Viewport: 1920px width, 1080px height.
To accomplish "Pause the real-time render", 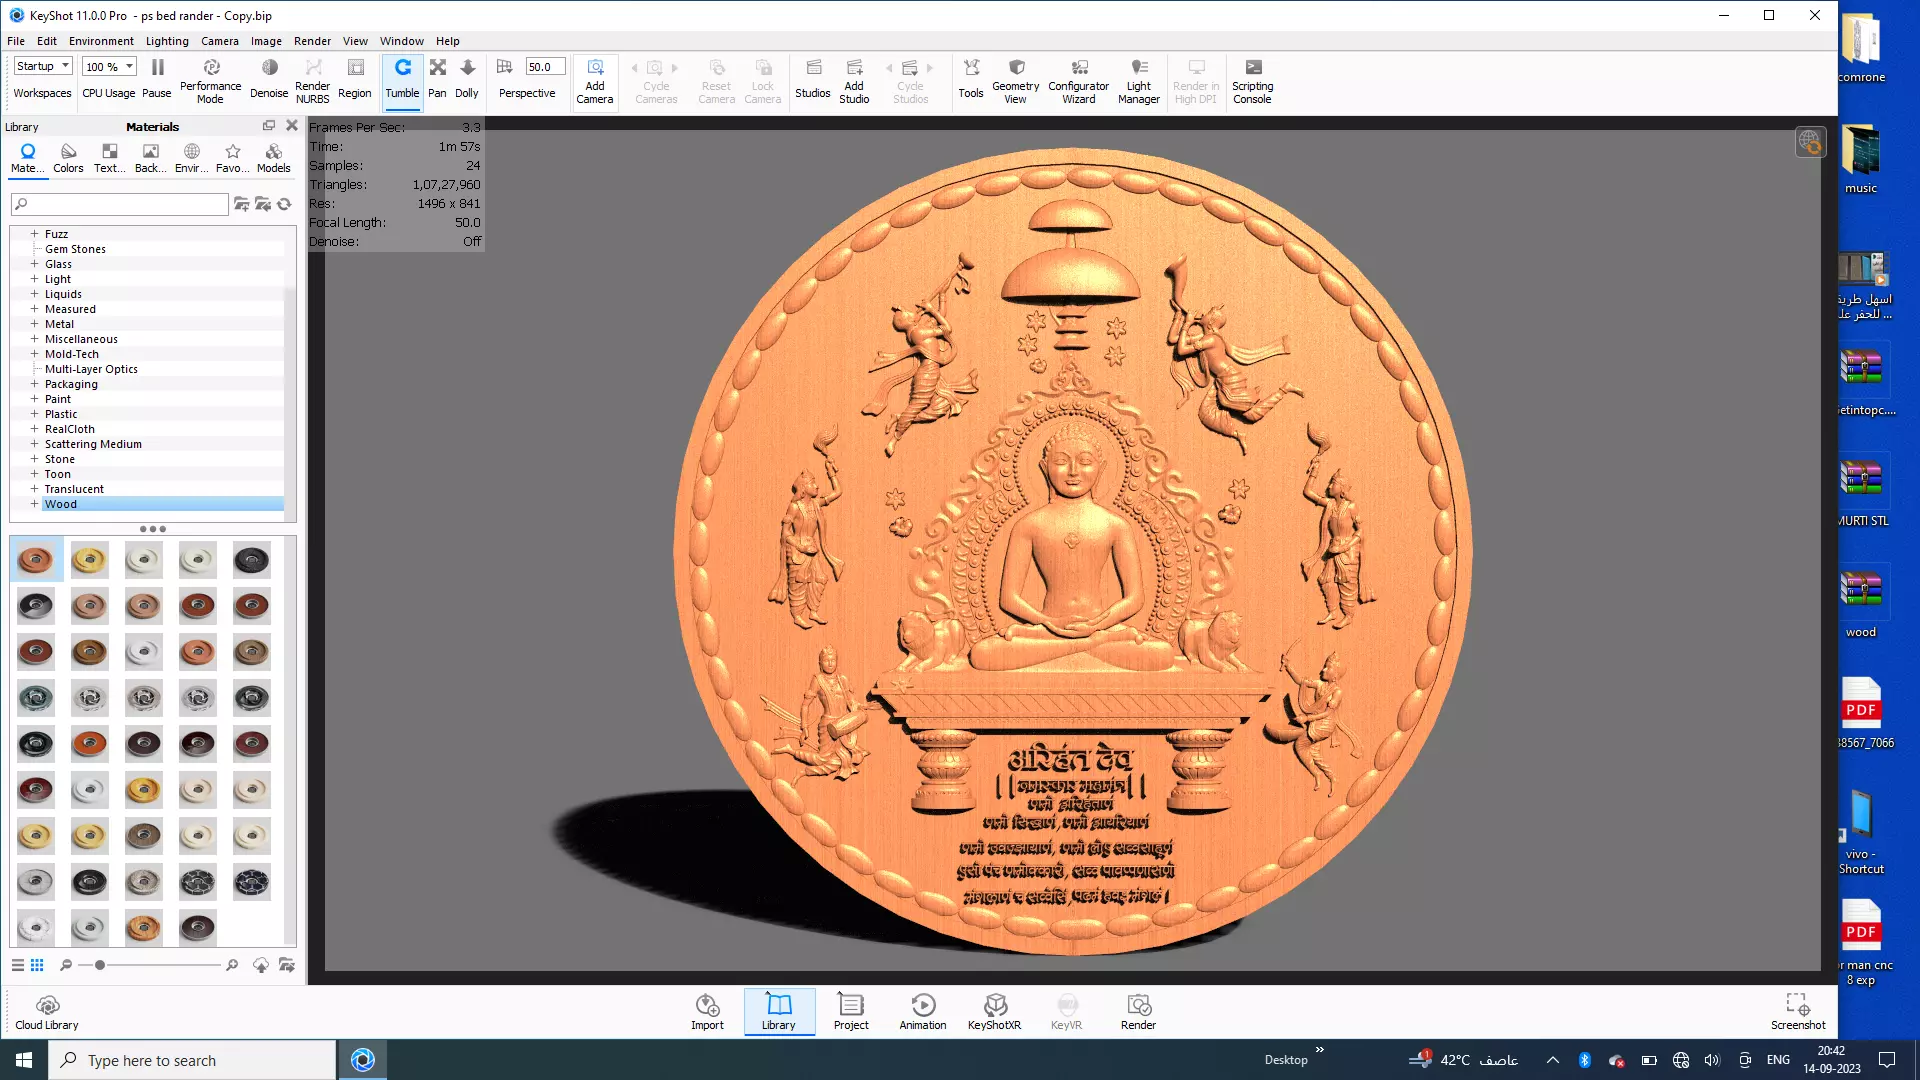I will (x=157, y=77).
